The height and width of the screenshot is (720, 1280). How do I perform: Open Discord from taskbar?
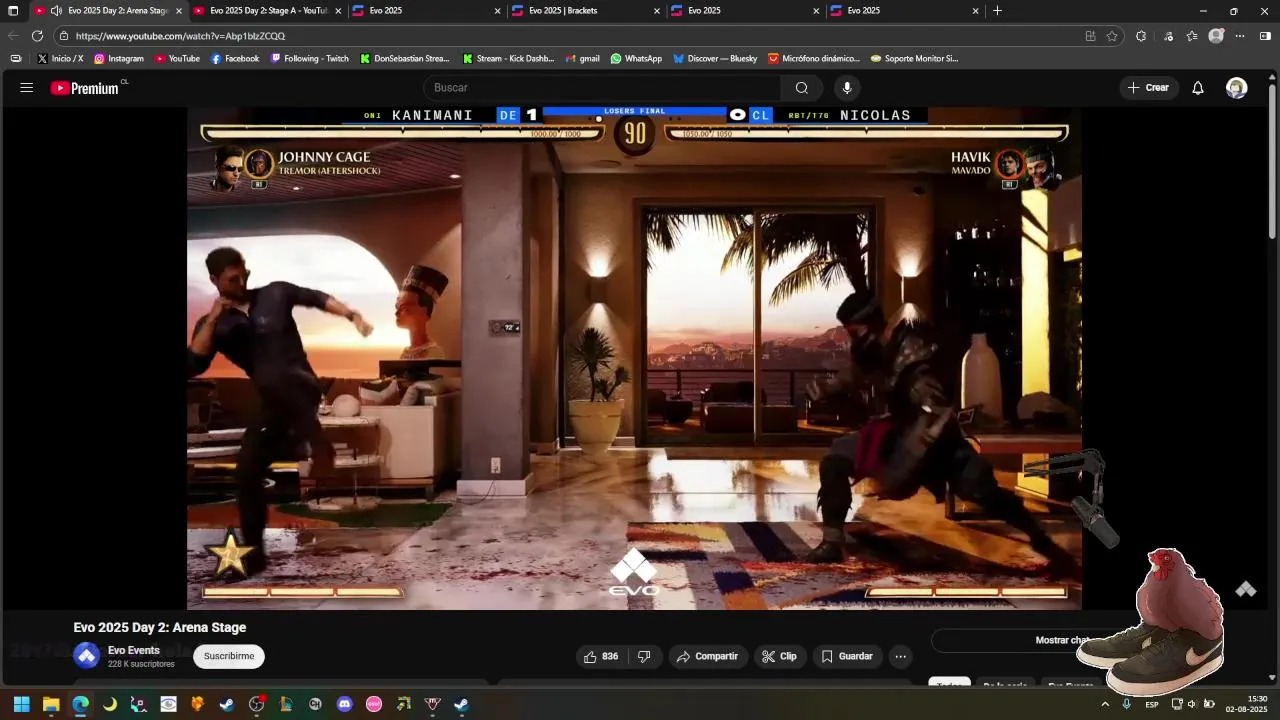345,704
